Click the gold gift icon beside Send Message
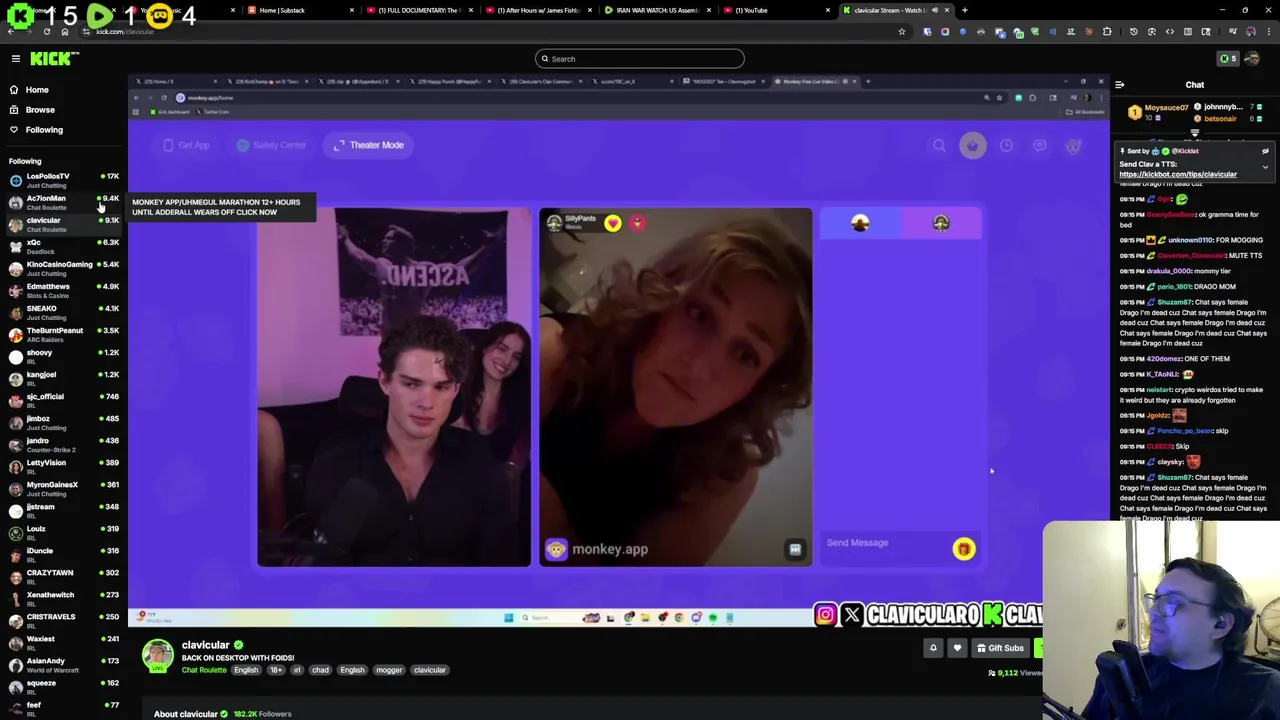The image size is (1280, 720). click(963, 548)
